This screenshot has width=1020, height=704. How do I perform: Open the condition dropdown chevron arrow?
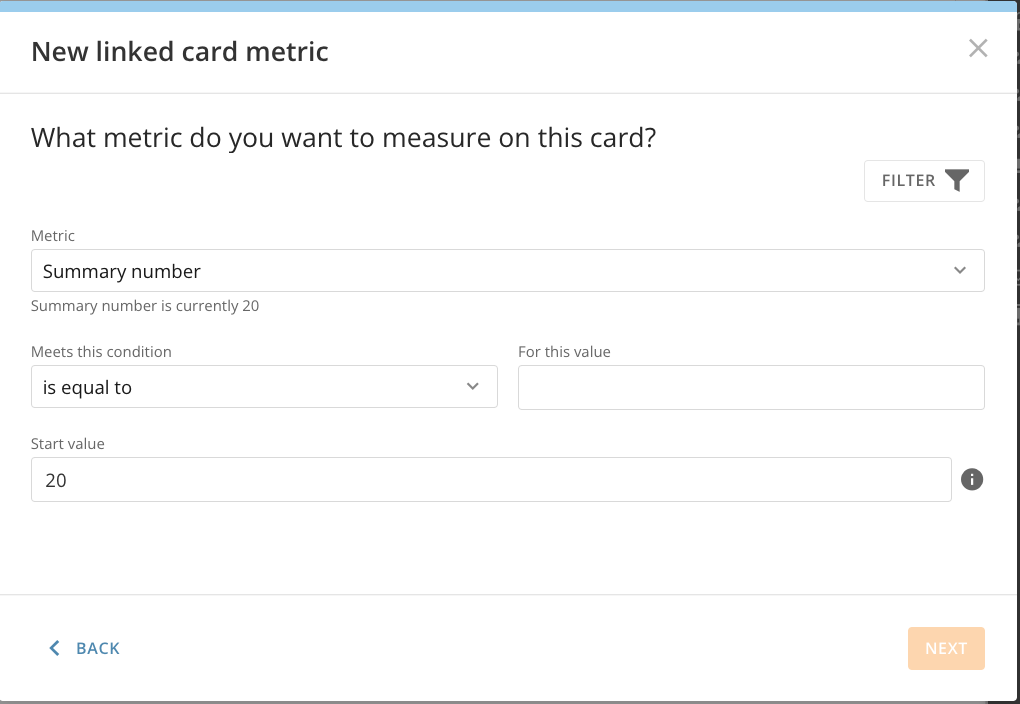[x=473, y=387]
